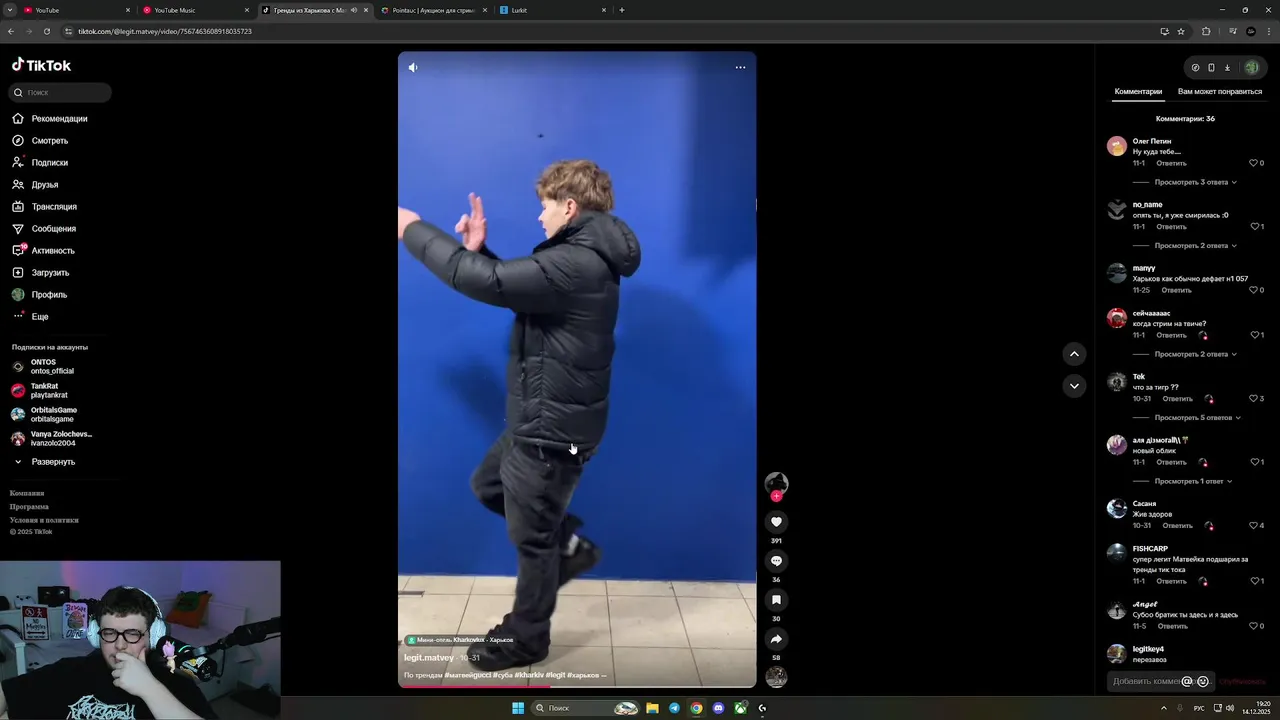
Task: Open the Друзья sidebar item
Action: tap(44, 185)
